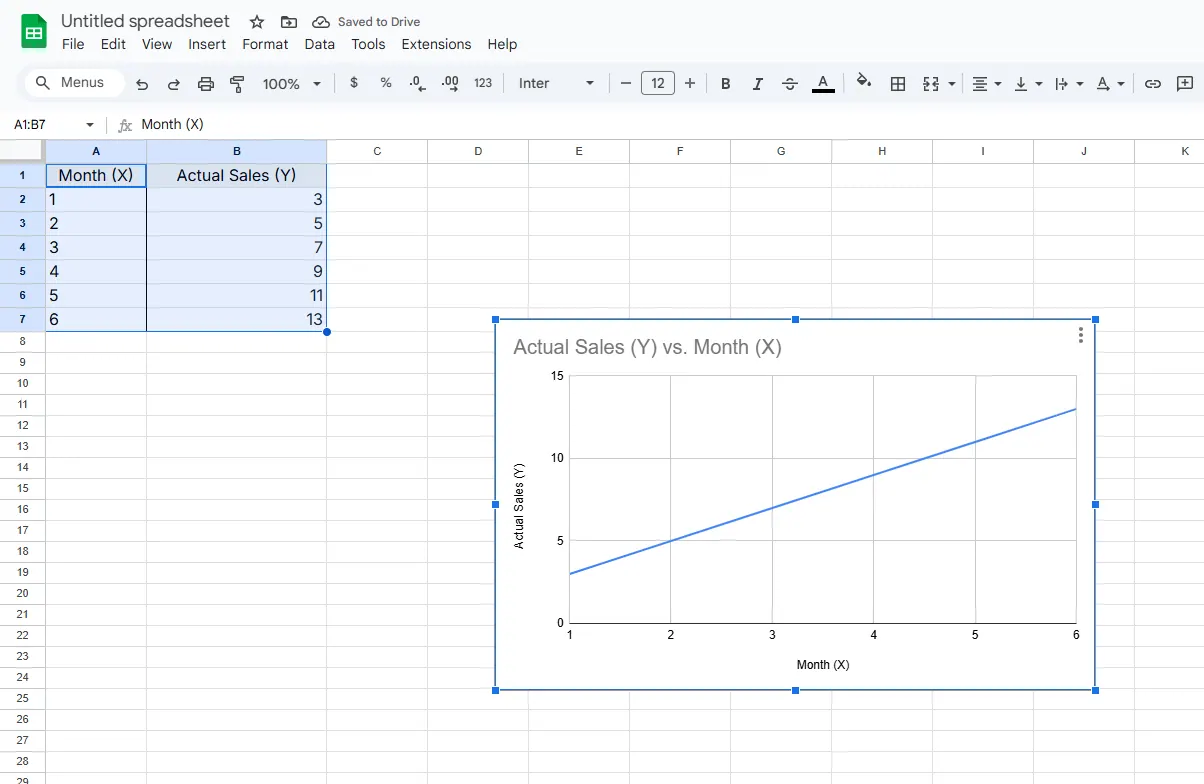Star the Untitled spreadsheet
Screen dimensions: 1204x784
pos(257,22)
